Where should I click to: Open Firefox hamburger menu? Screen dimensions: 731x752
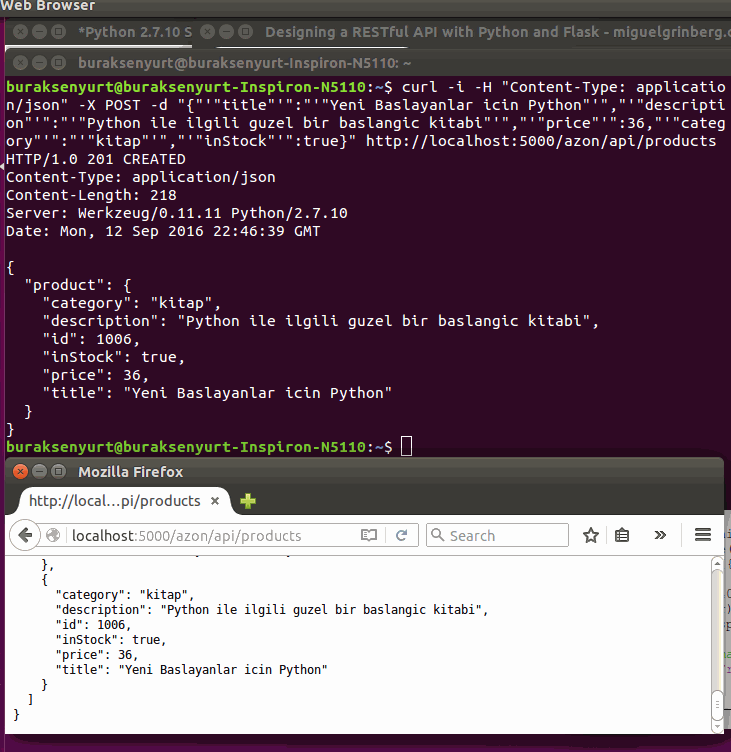pos(703,534)
